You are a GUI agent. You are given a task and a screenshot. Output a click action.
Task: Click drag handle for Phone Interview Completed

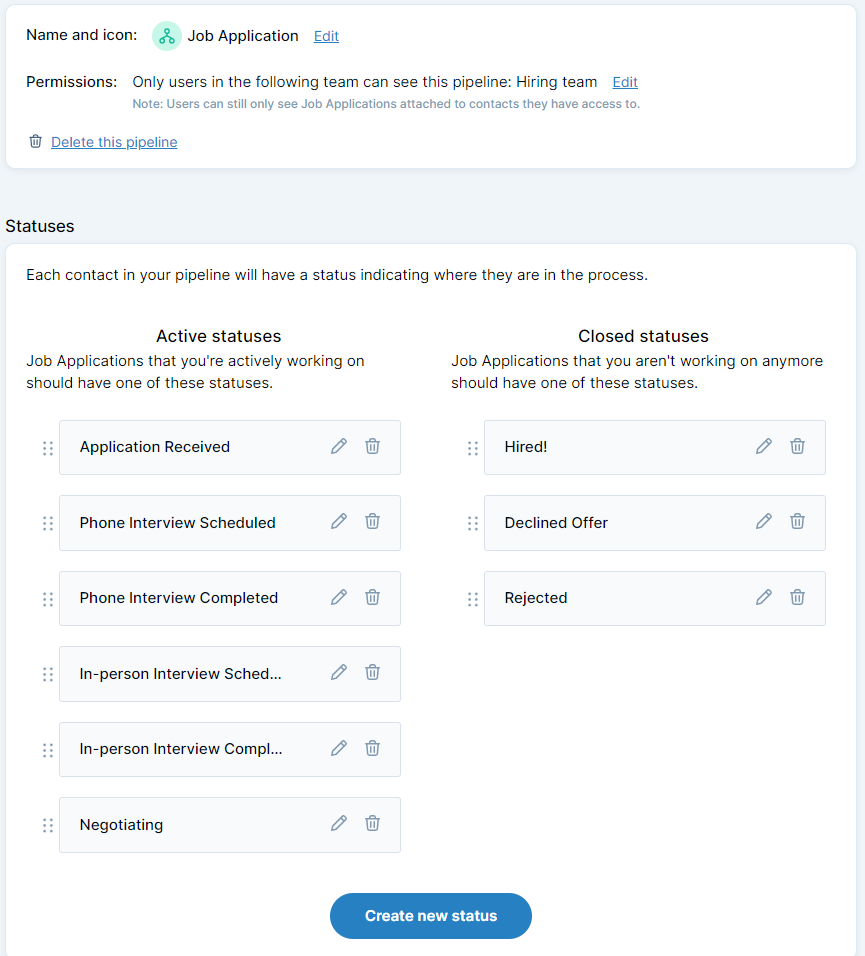coord(47,599)
